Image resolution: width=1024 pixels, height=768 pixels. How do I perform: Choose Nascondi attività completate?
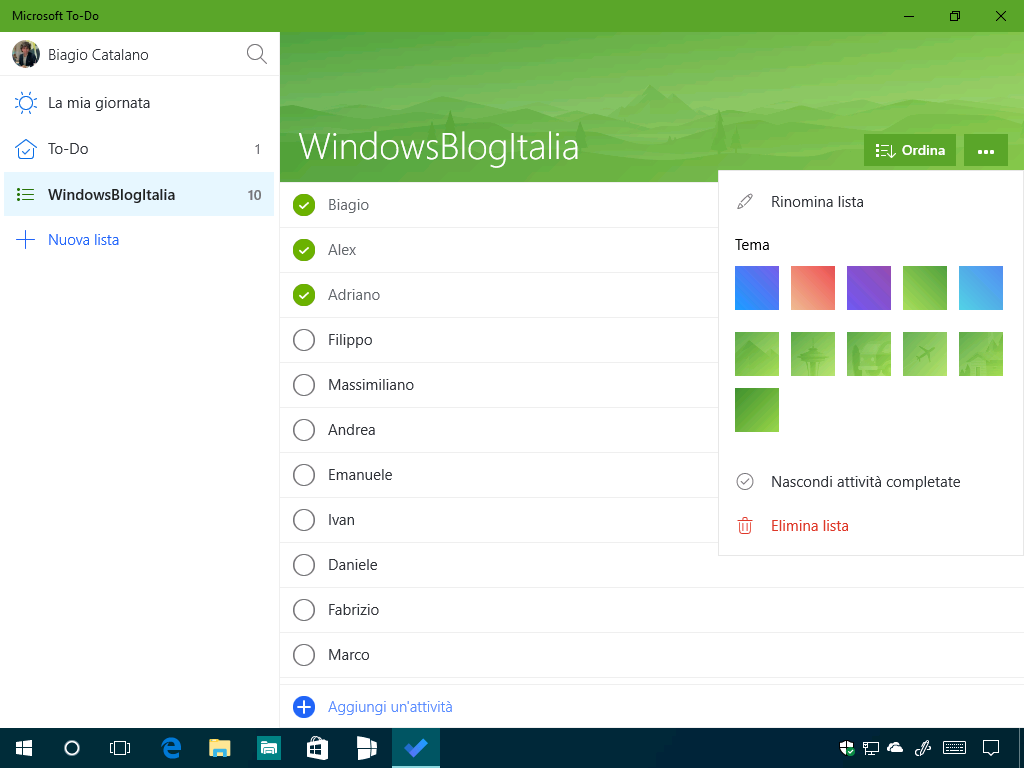pyautogui.click(x=871, y=482)
